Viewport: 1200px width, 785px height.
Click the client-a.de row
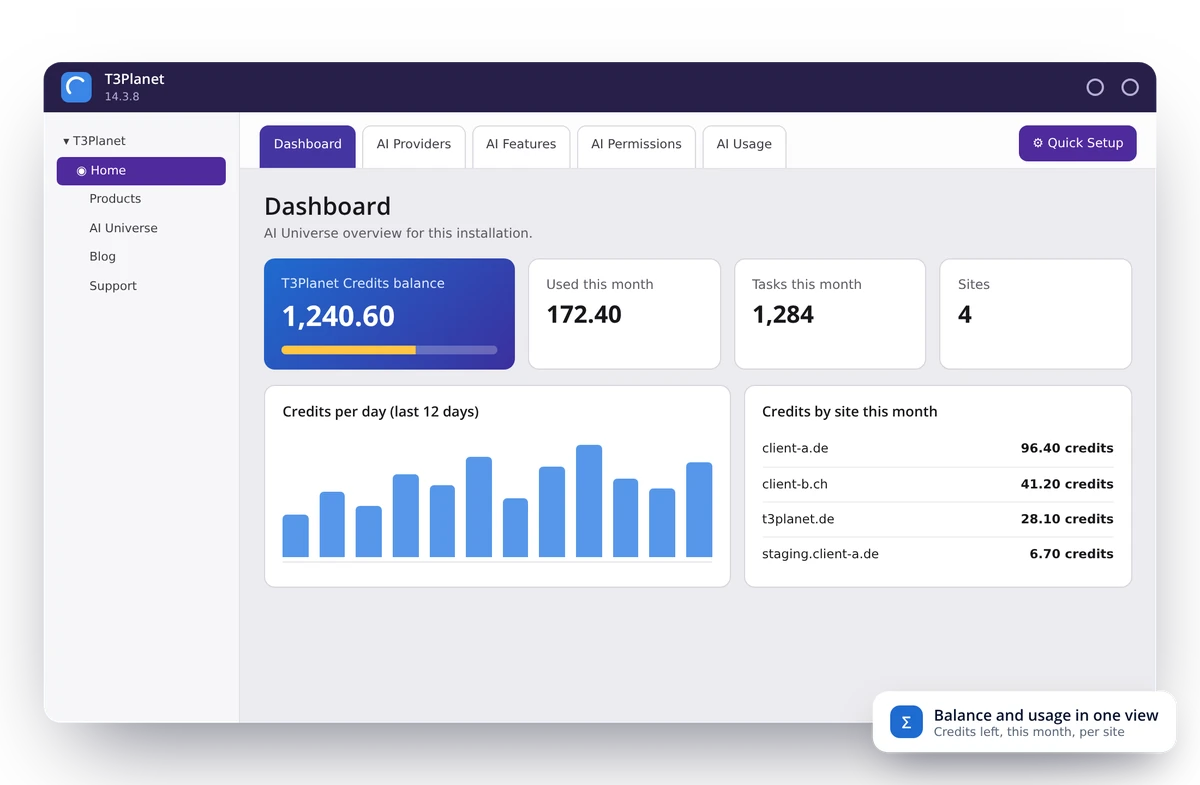click(938, 449)
